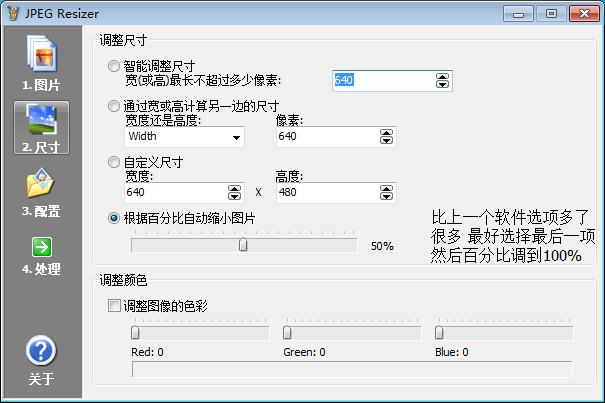
Task: Click the percentage slider thumb at 50%
Action: [x=243, y=245]
